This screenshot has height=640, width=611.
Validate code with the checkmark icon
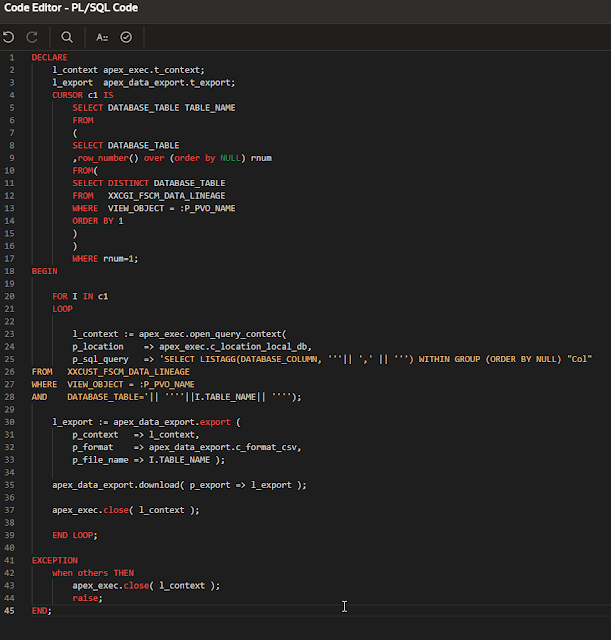(126, 37)
